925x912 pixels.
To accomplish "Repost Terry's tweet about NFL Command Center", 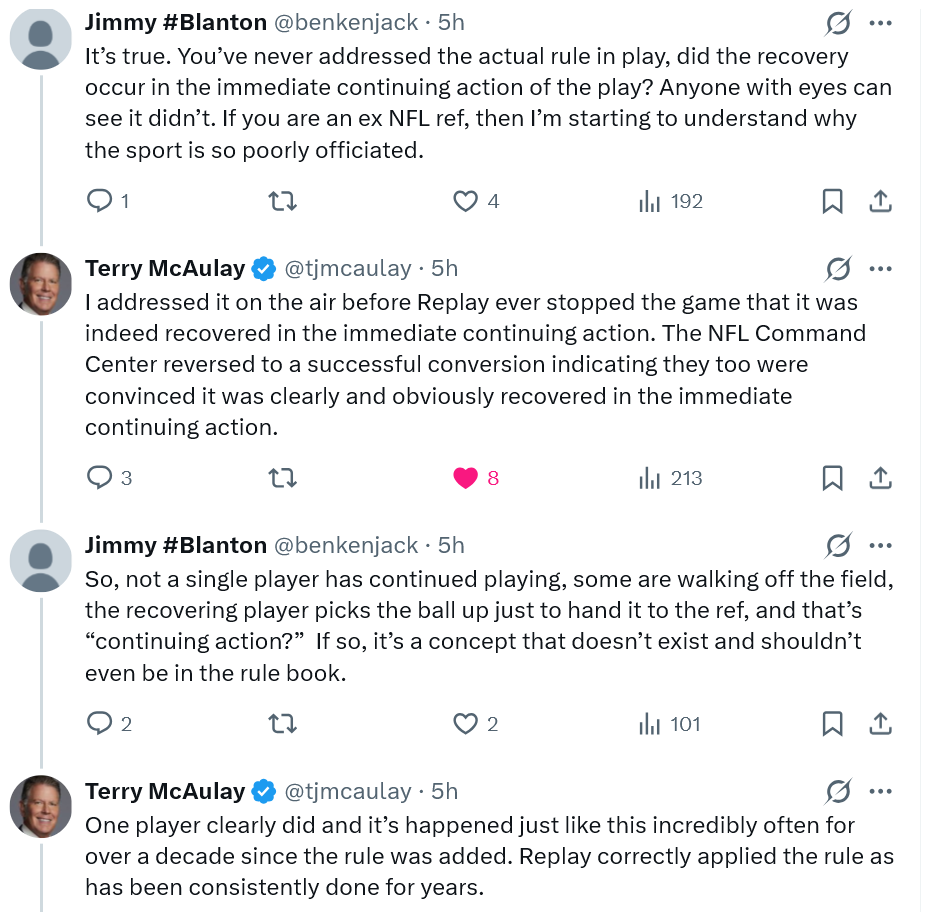I will 283,479.
